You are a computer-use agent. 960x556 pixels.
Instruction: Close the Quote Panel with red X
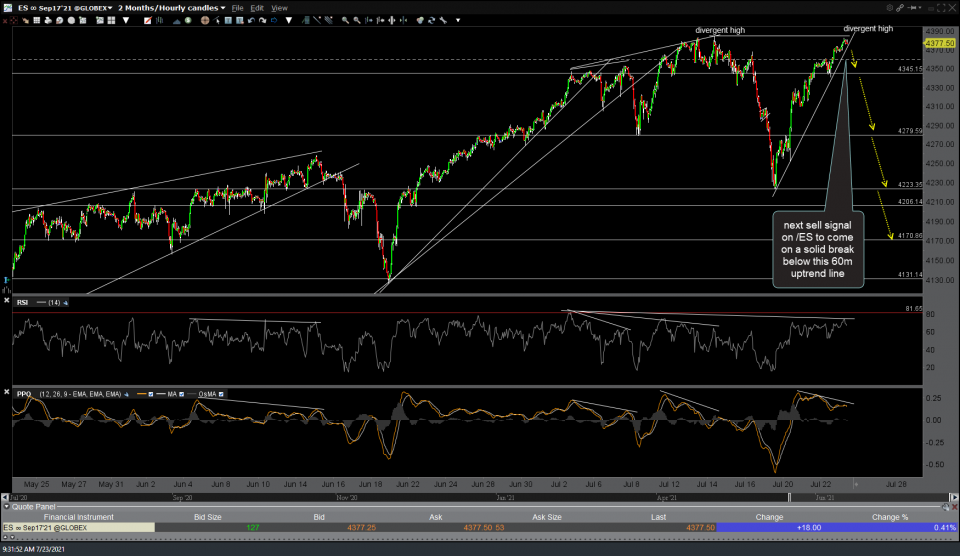[x=954, y=507]
